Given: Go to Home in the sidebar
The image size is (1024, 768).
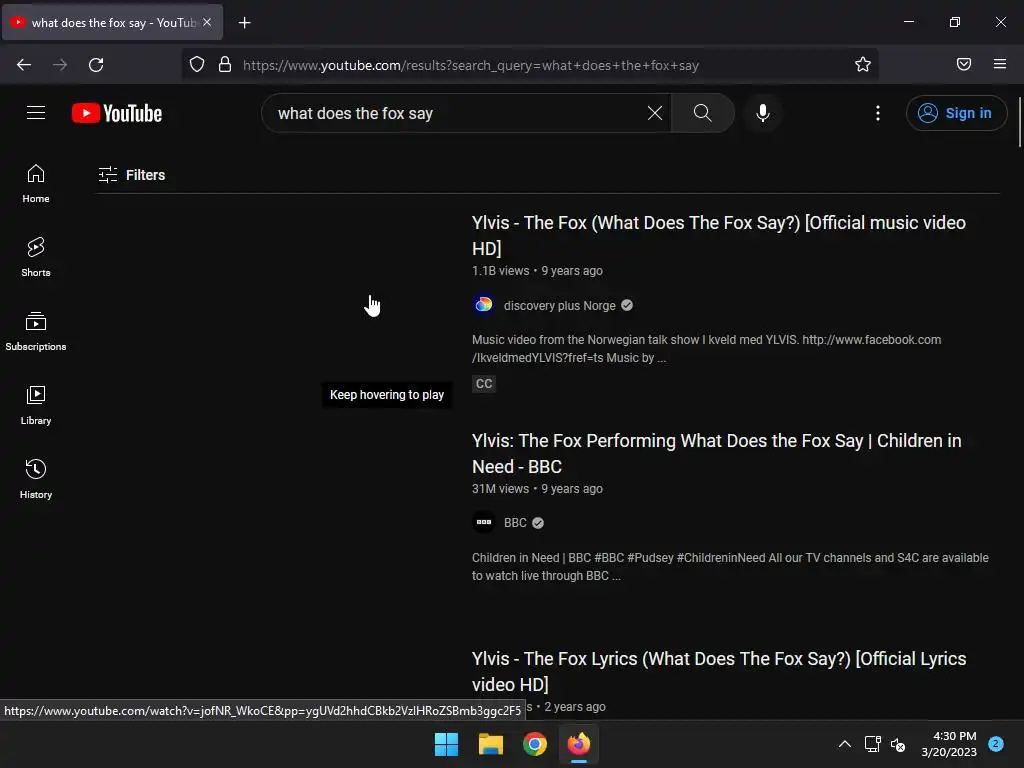Looking at the screenshot, I should [x=36, y=184].
